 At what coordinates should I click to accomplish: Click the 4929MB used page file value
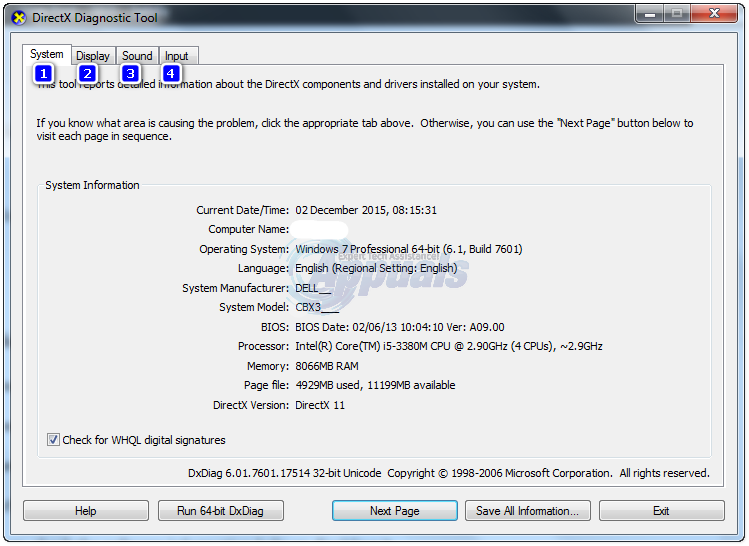click(x=375, y=385)
